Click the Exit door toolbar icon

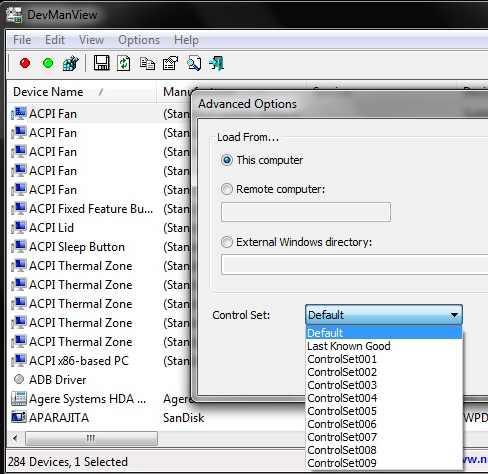[x=216, y=63]
